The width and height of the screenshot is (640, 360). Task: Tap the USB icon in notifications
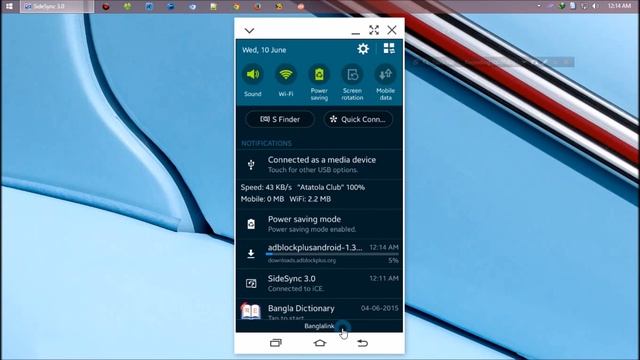pyautogui.click(x=251, y=164)
